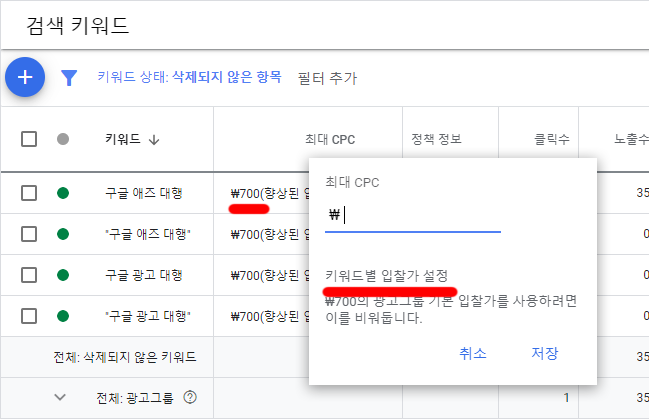Image resolution: width=649 pixels, height=419 pixels.
Task: Toggle green status dot of 구글 애즈 대행
Action: 63,193
